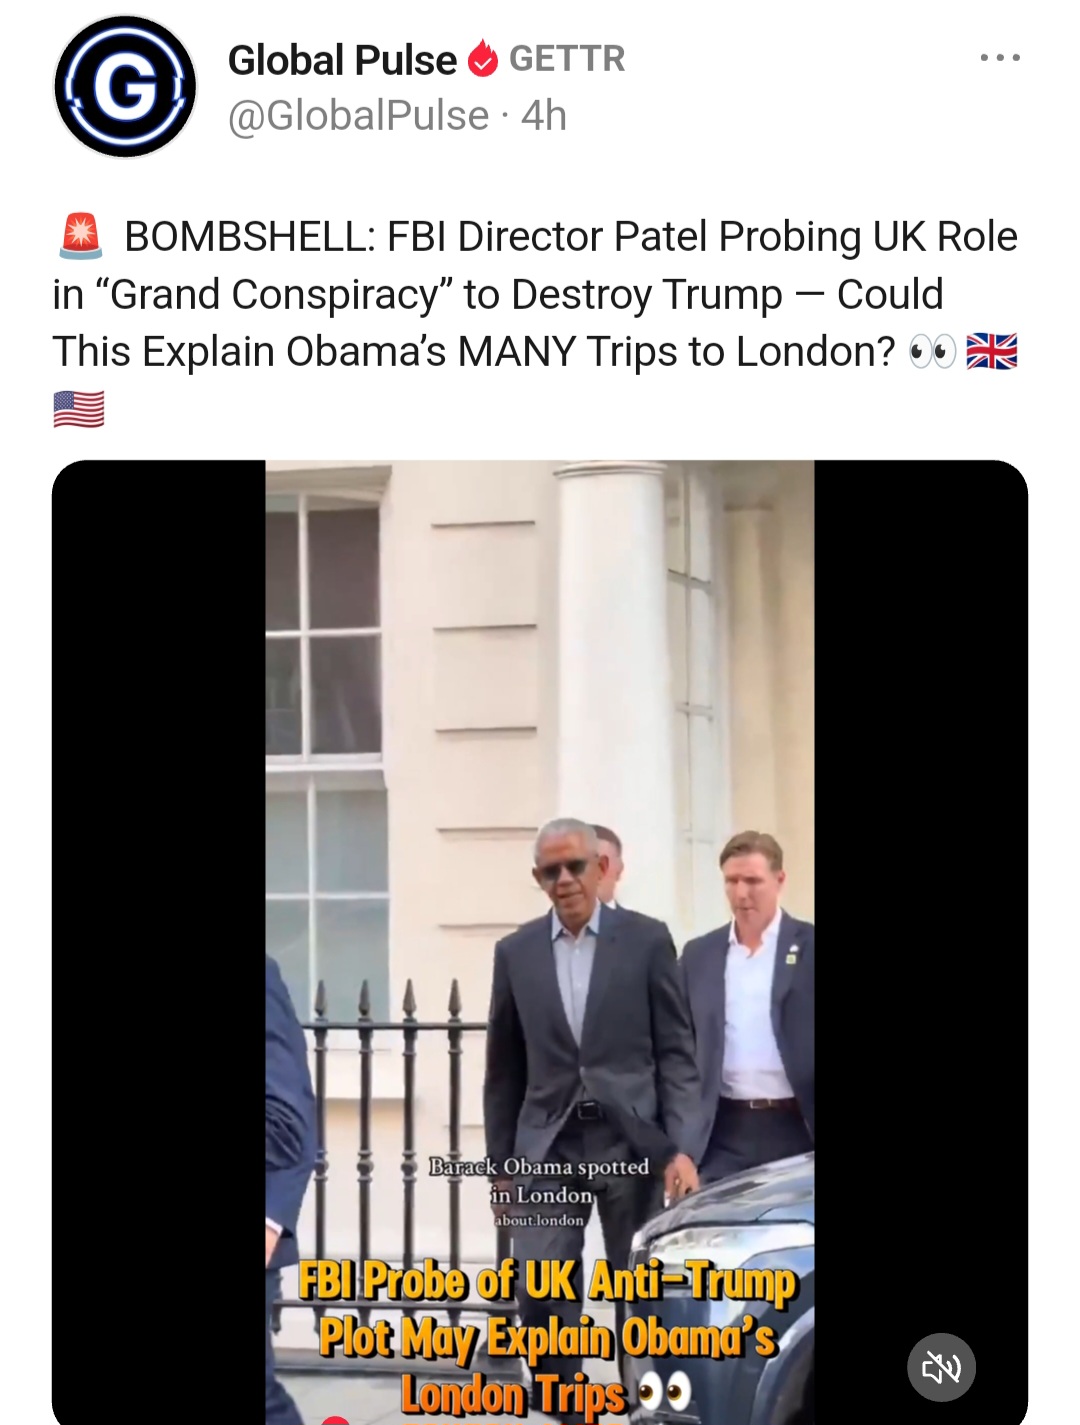Image resolution: width=1080 pixels, height=1425 pixels.
Task: Click the red video progress indicator
Action: pyautogui.click(x=335, y=1419)
